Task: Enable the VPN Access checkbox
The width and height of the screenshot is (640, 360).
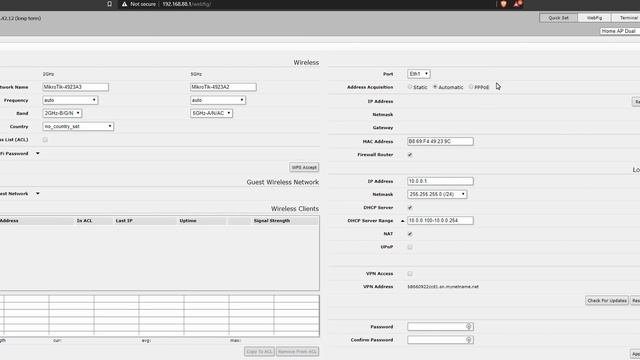Action: pyautogui.click(x=410, y=273)
